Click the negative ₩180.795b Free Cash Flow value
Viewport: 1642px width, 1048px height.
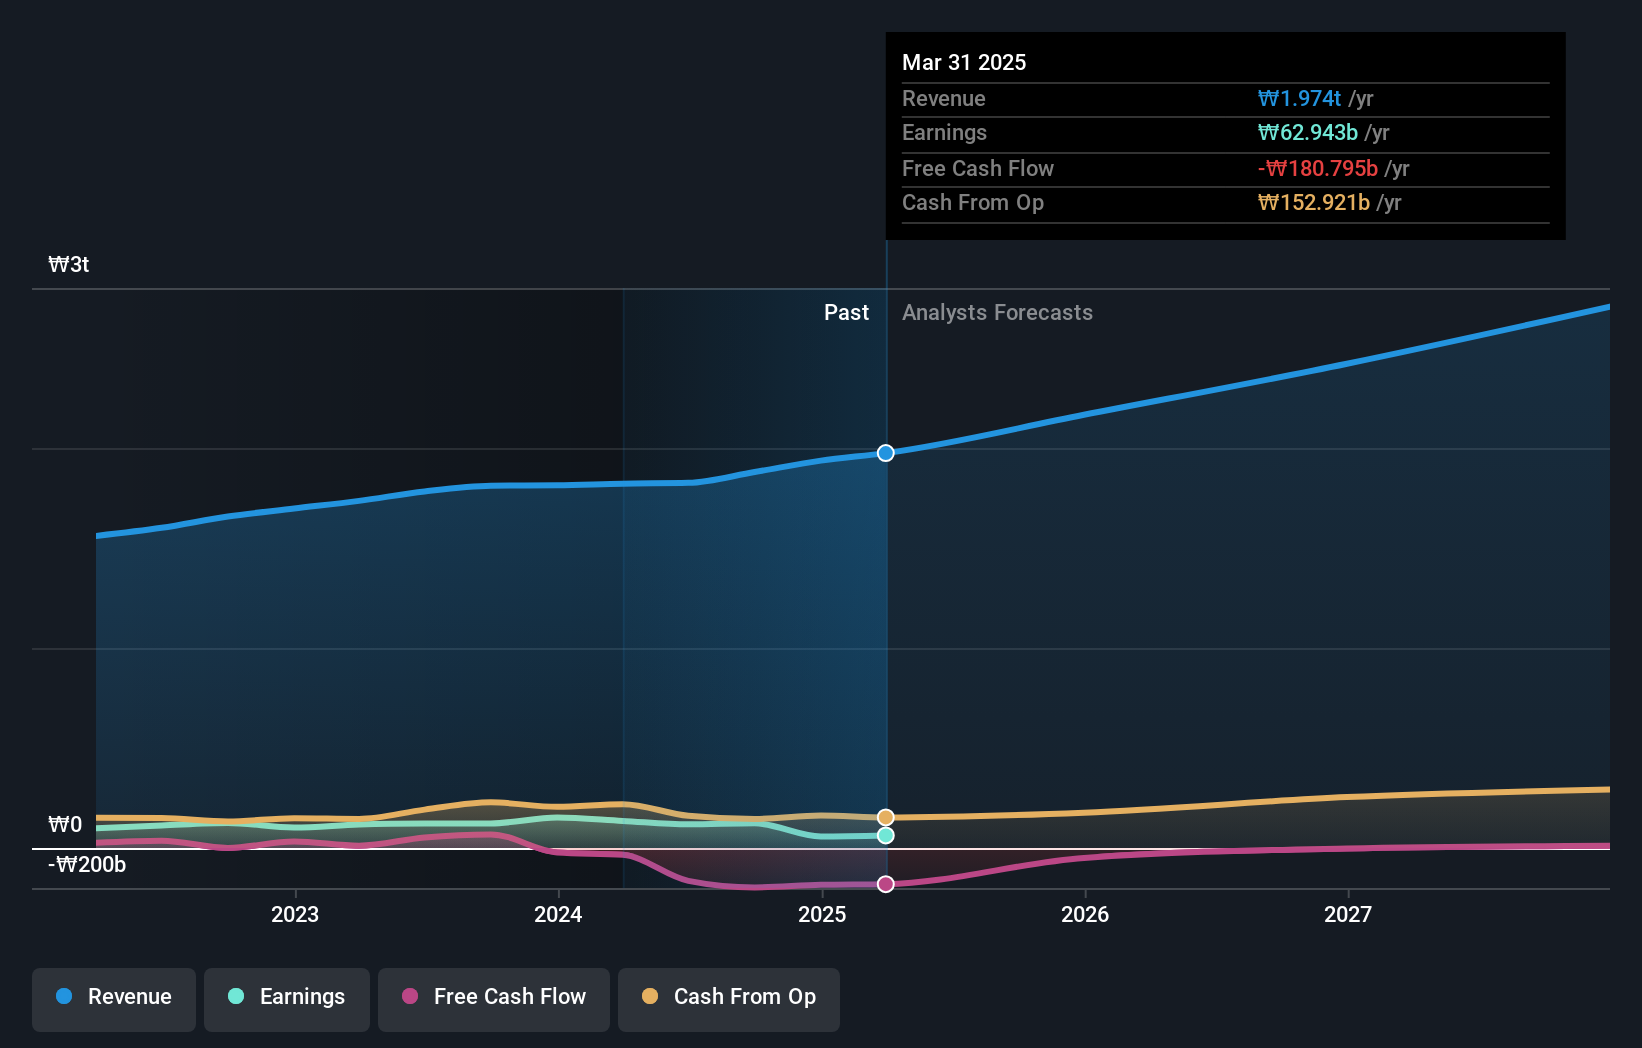(1318, 168)
